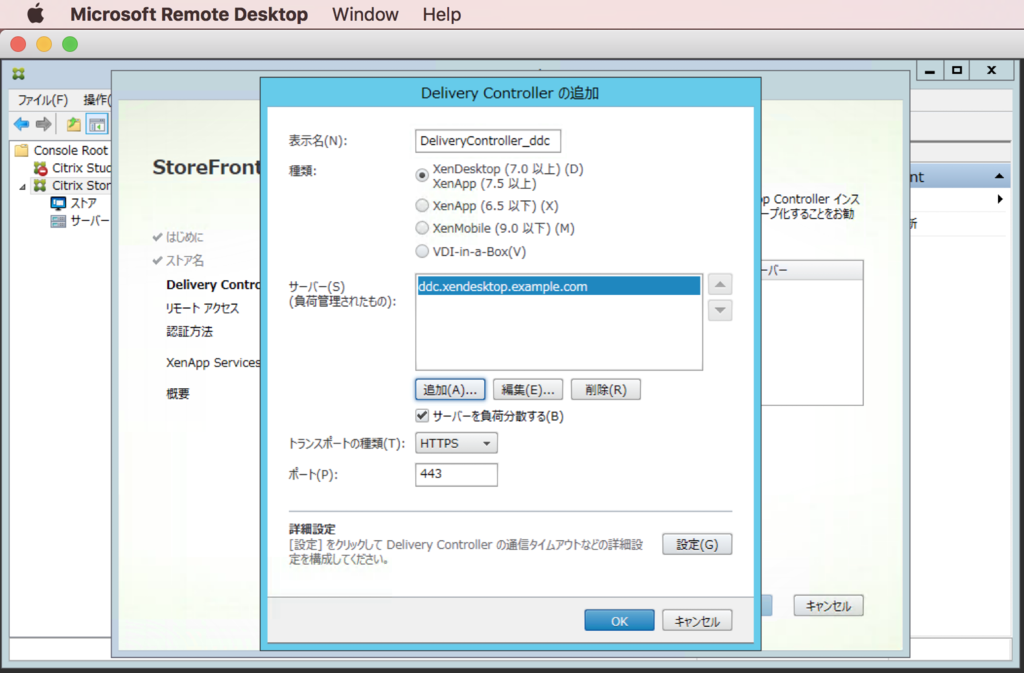Select 認証方法 wizard step
The image size is (1024, 673).
click(x=189, y=332)
